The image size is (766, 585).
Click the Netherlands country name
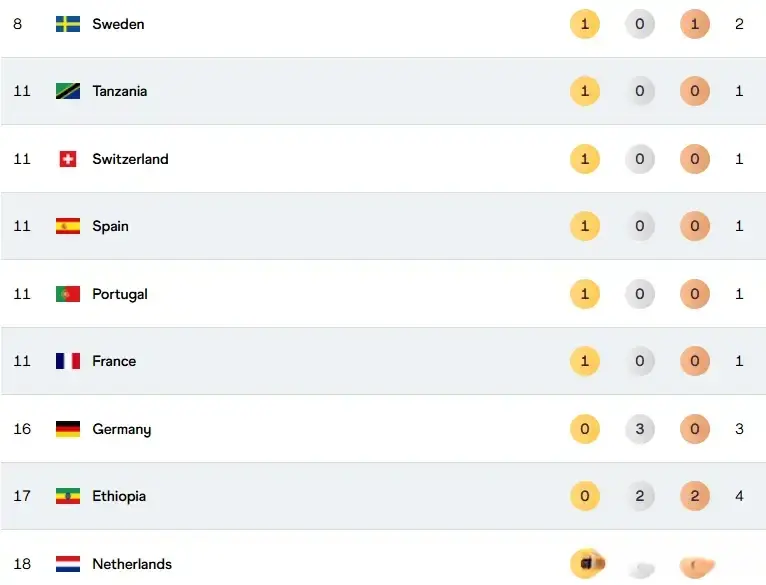click(x=132, y=564)
